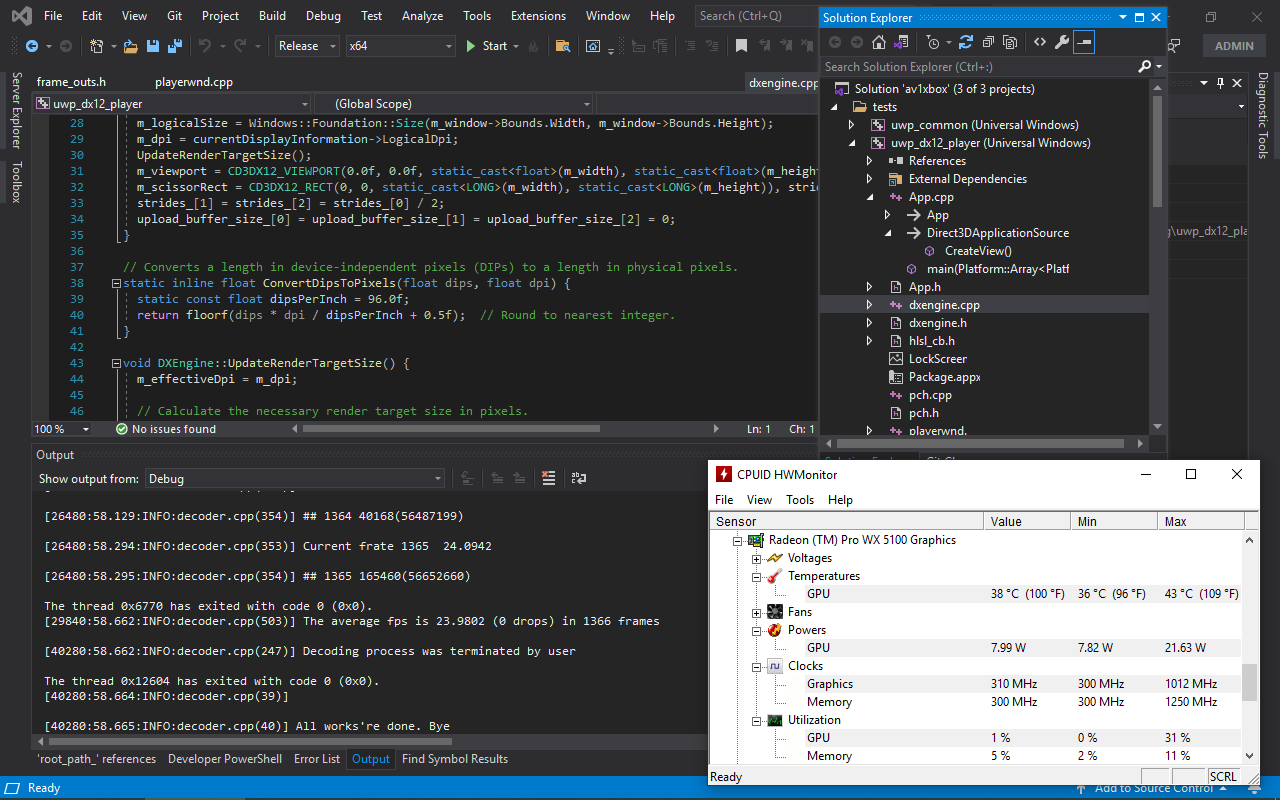Collapse Temperatures node in HWMonitor
The width and height of the screenshot is (1280, 800).
click(757, 576)
